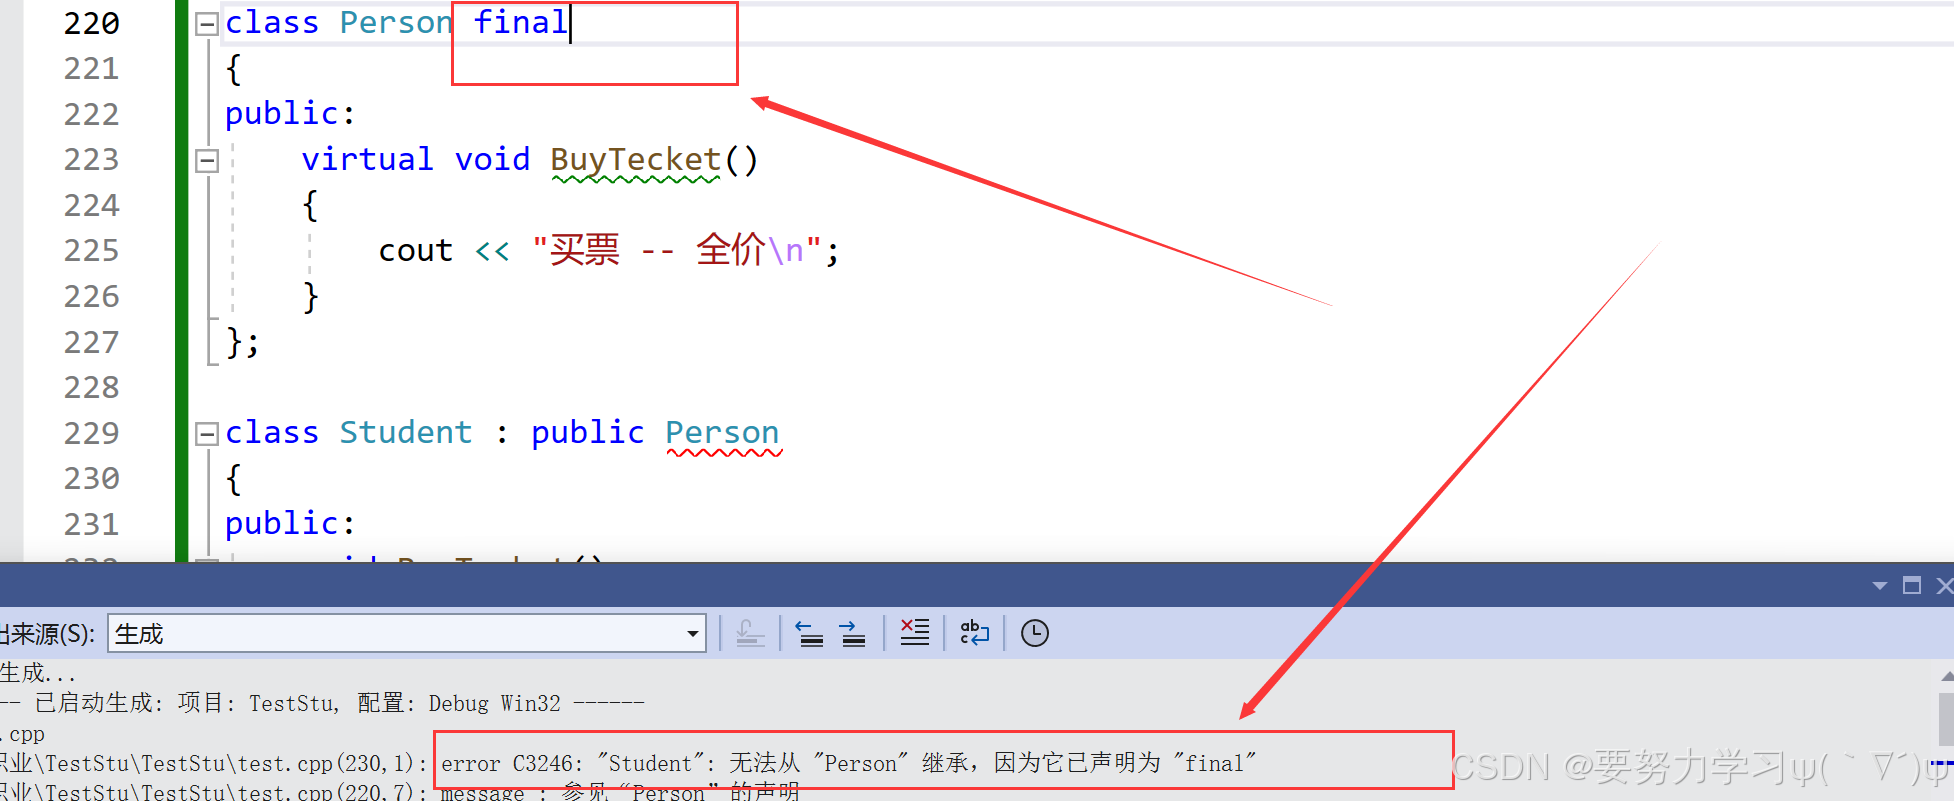
Task: Collapse the class Person code block
Action: (207, 25)
